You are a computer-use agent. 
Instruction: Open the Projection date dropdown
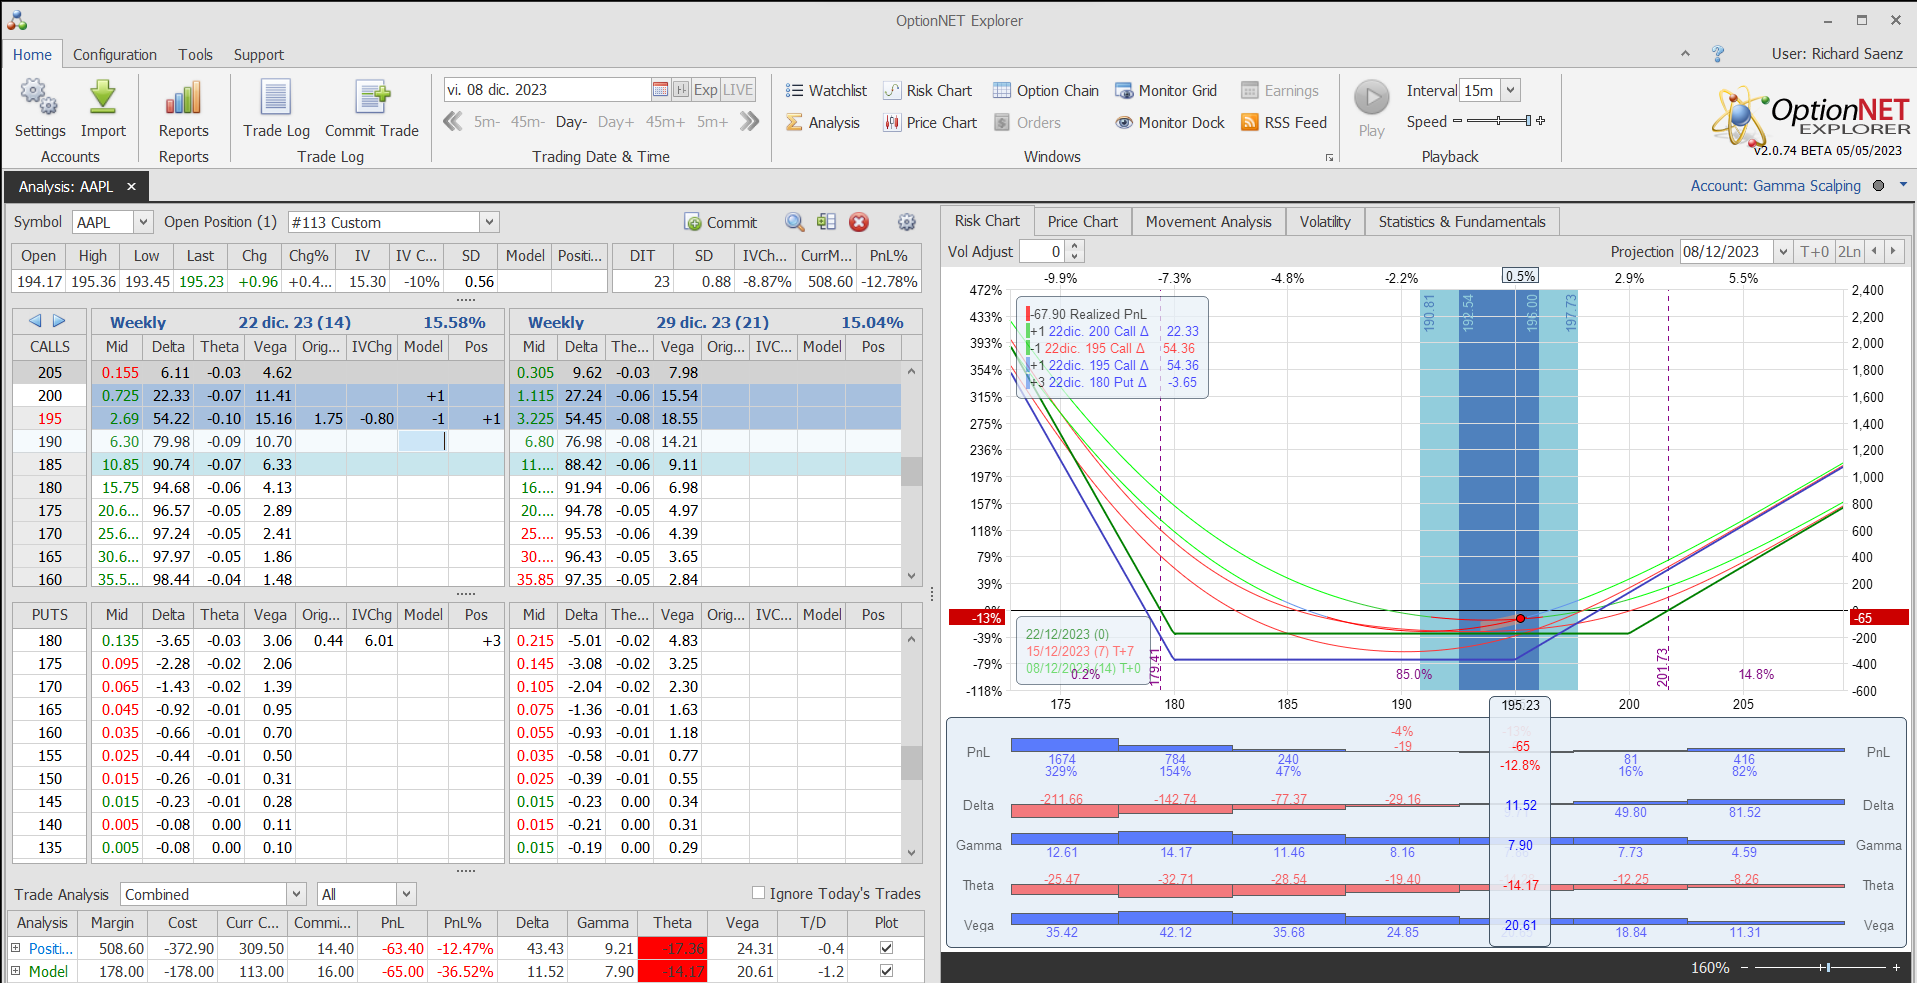coord(1783,252)
